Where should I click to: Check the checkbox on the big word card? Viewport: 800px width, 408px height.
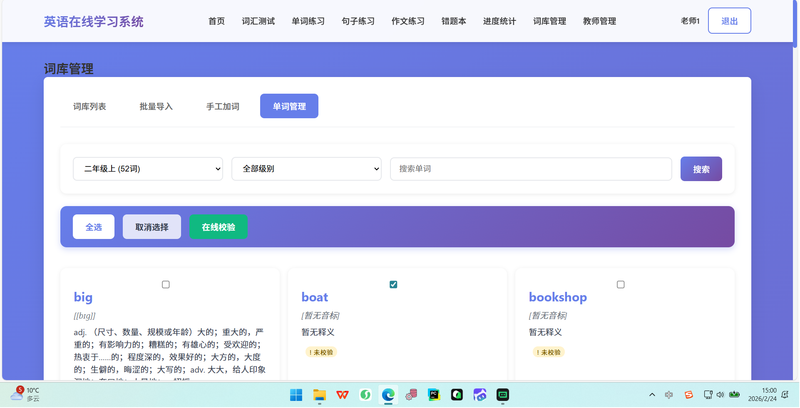(166, 285)
